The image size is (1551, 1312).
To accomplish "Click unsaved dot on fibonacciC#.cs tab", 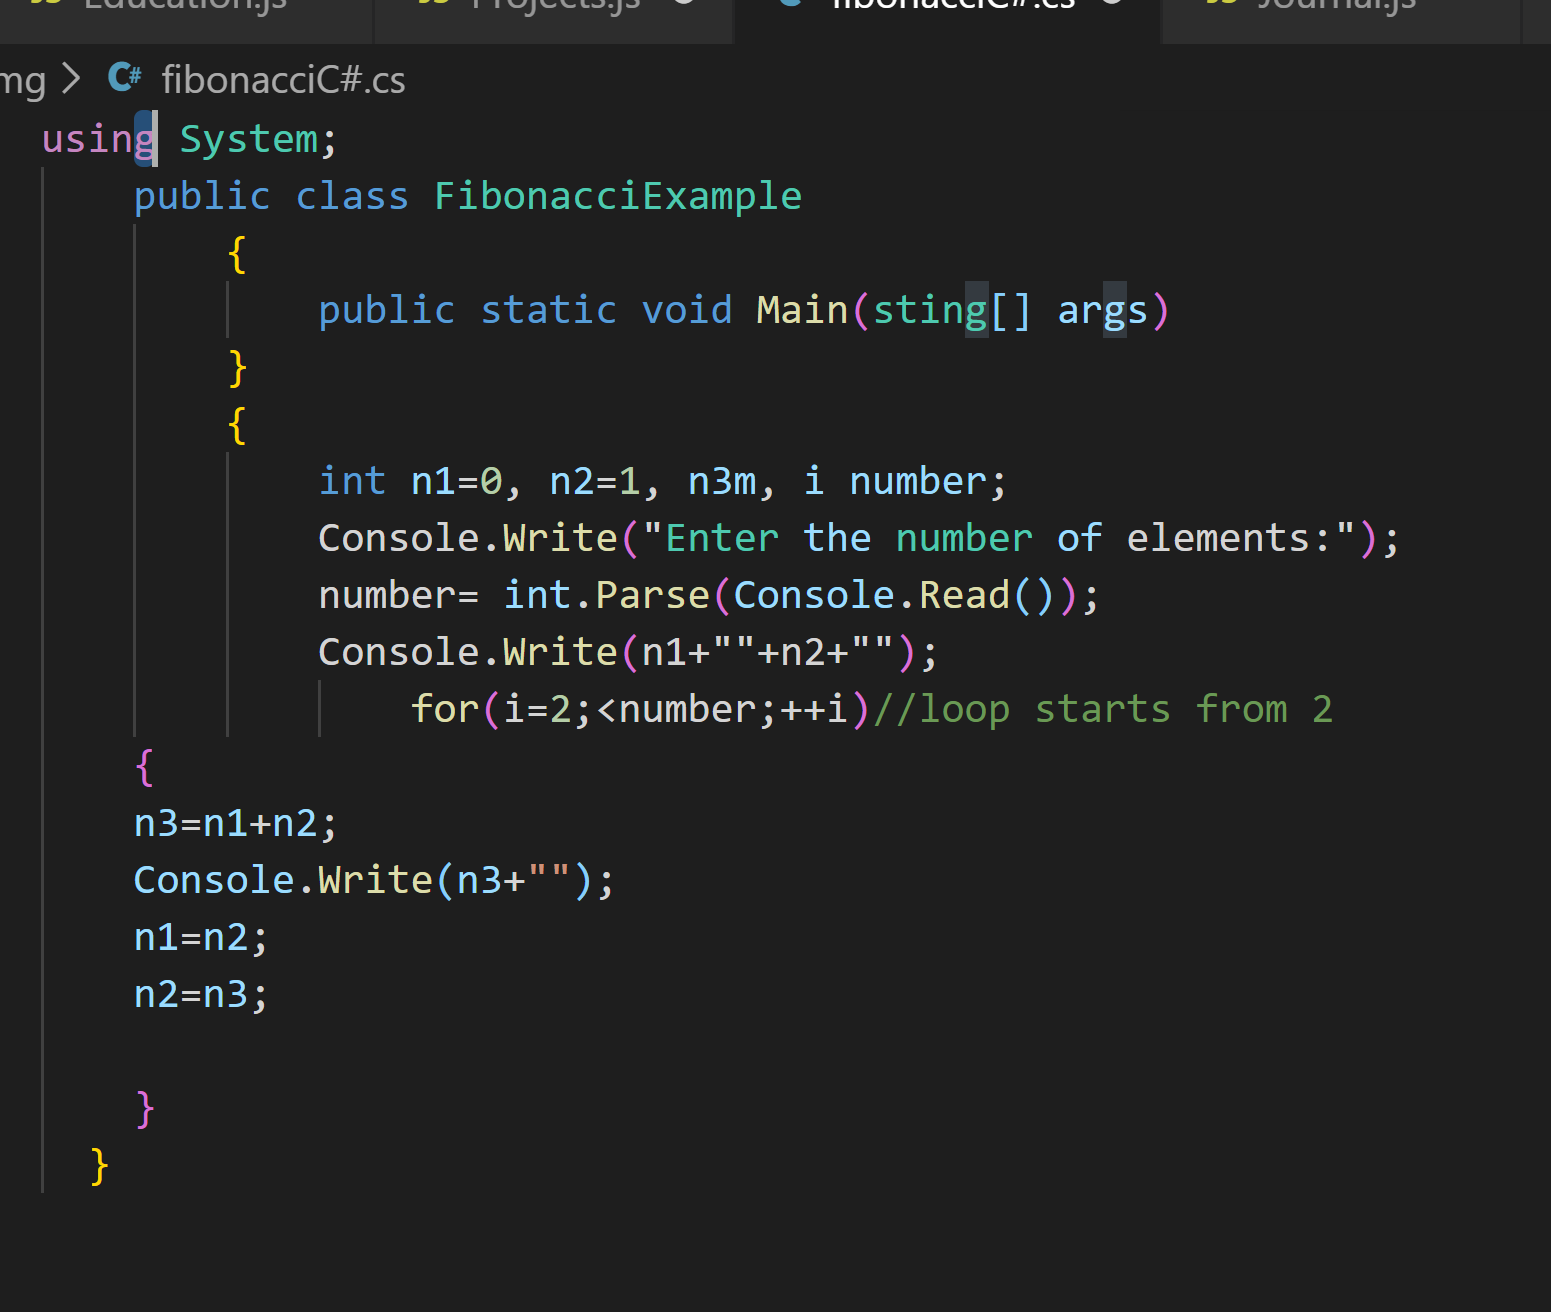I will [1111, 3].
